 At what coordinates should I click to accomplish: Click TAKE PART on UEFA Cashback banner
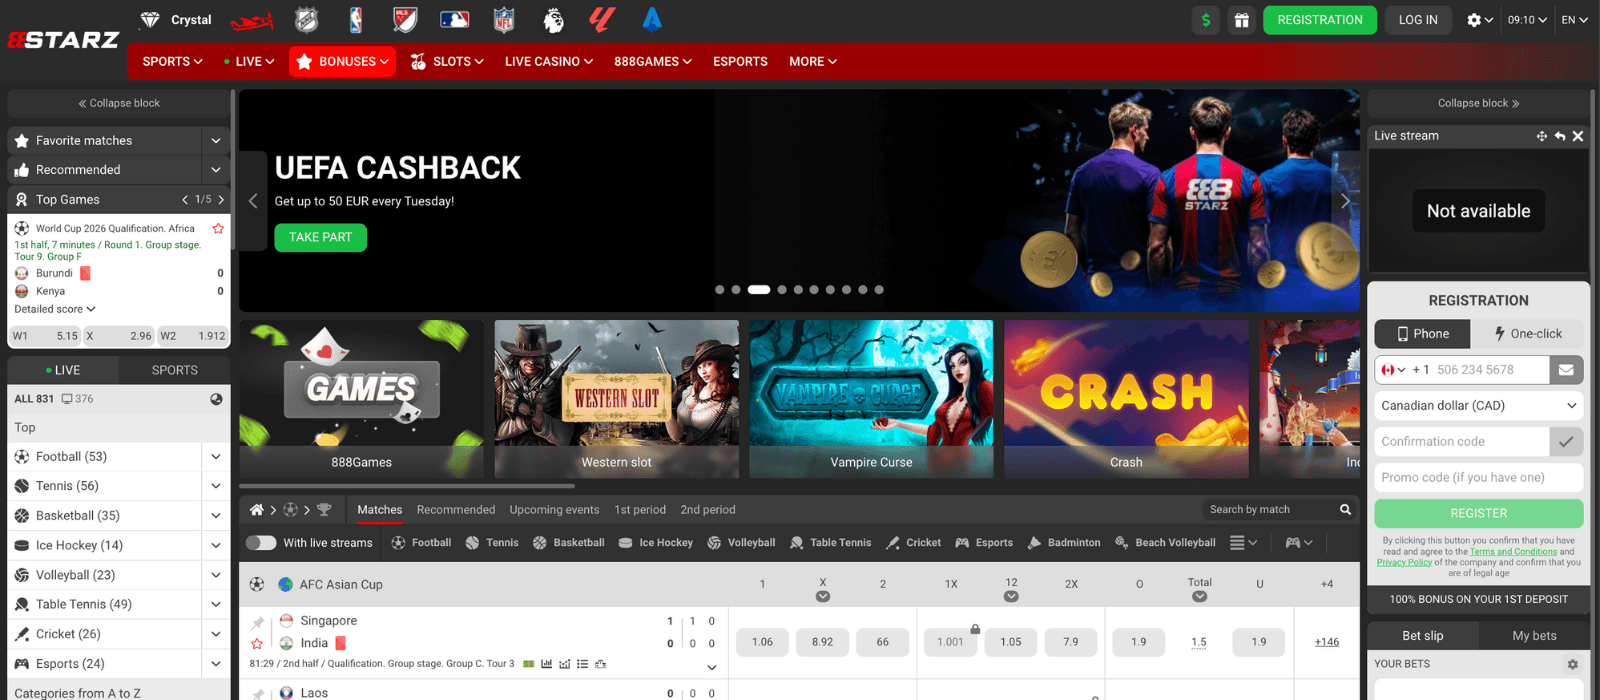[x=320, y=238]
